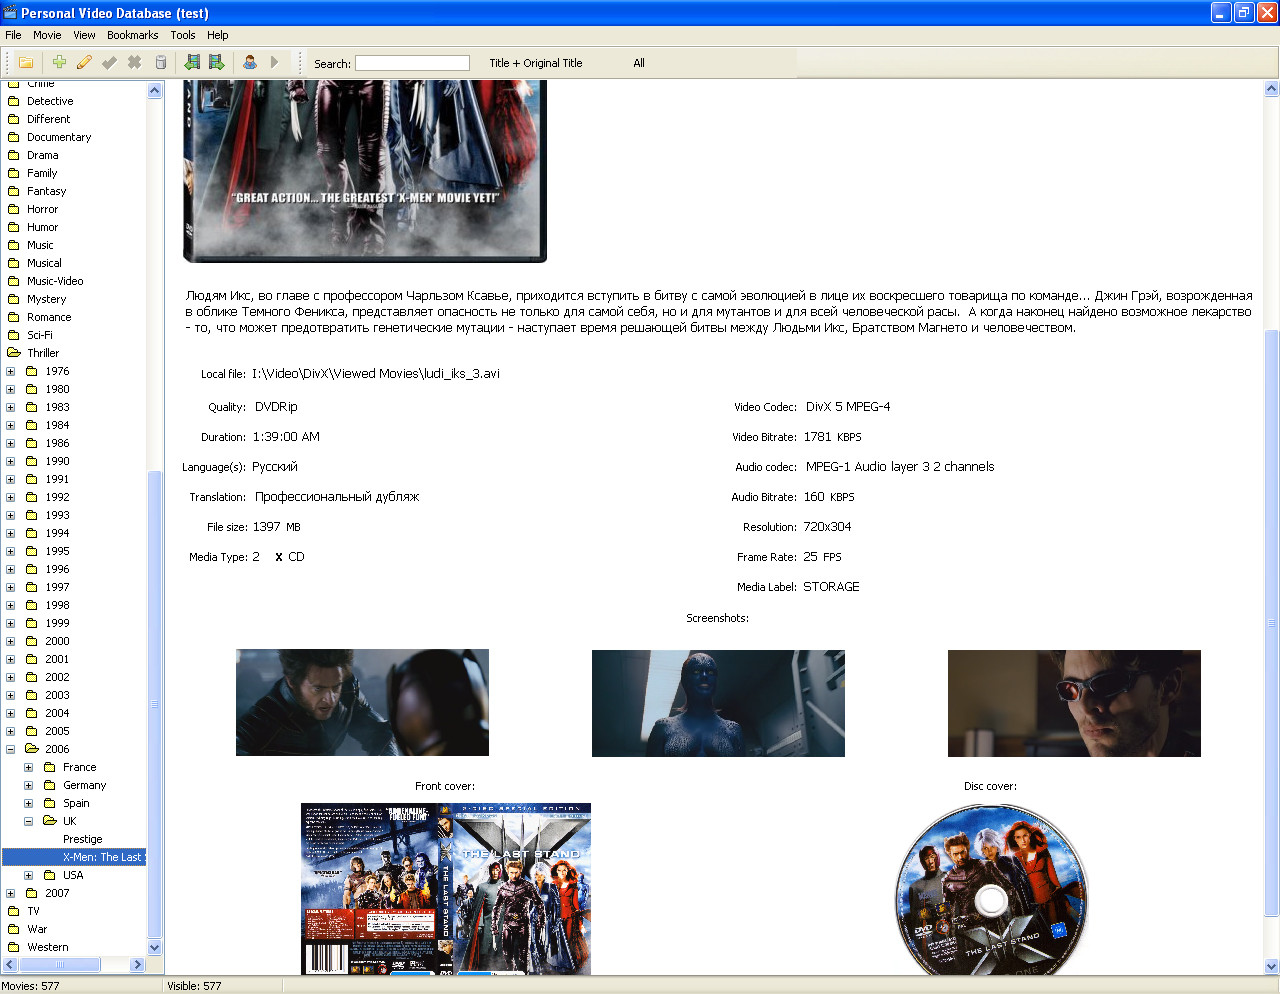Expand the 2005 year node
Screen dimensions: 1280x994
(11, 731)
